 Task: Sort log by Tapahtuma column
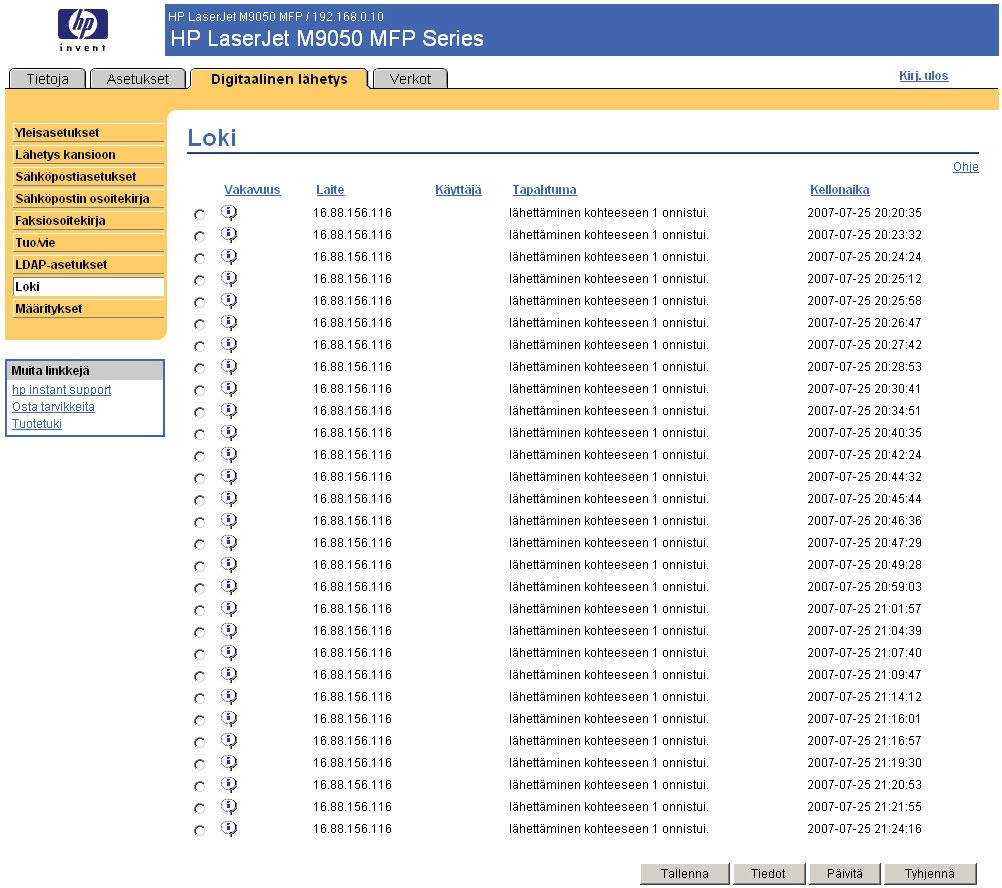(x=544, y=190)
